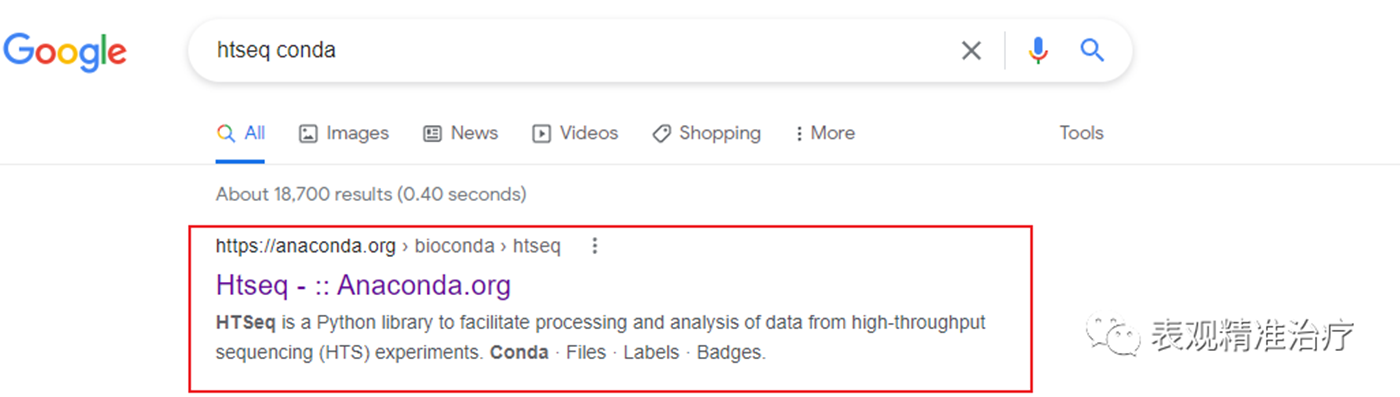
Task: Click the Shopping tab tag icon
Action: 661,133
